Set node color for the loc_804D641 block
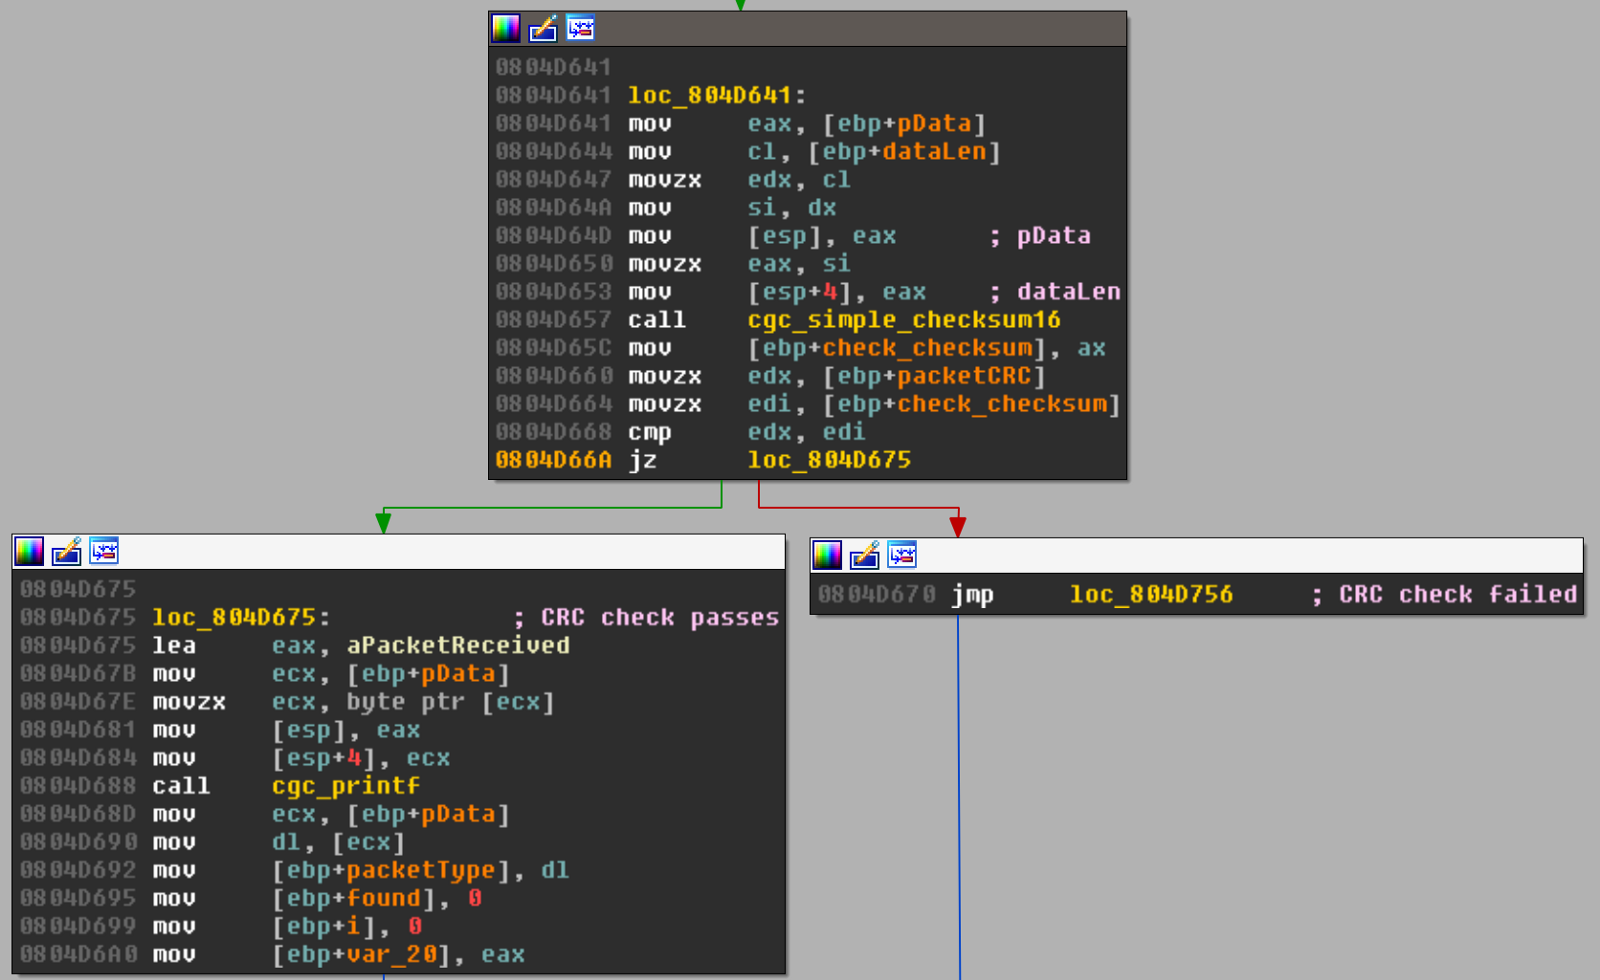This screenshot has width=1600, height=980. tap(506, 28)
